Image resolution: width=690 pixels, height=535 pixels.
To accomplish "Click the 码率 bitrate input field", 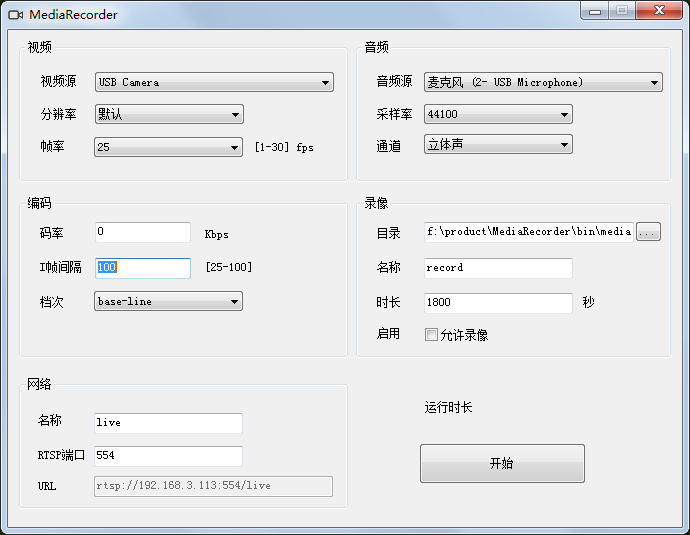I will 143,233.
